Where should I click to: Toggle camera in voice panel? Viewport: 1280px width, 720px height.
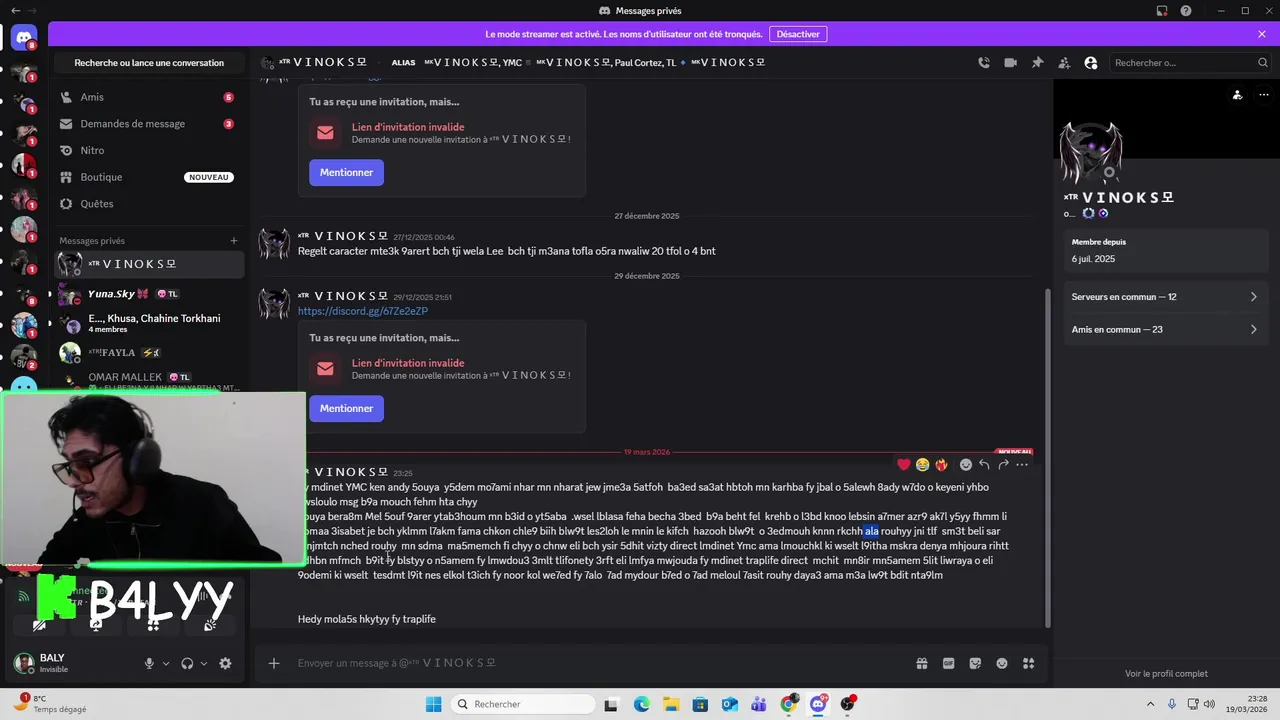point(39,624)
